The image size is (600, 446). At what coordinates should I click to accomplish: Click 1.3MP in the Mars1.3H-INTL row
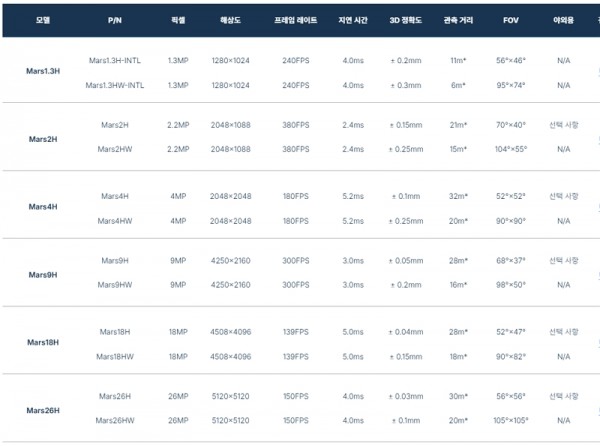178,60
